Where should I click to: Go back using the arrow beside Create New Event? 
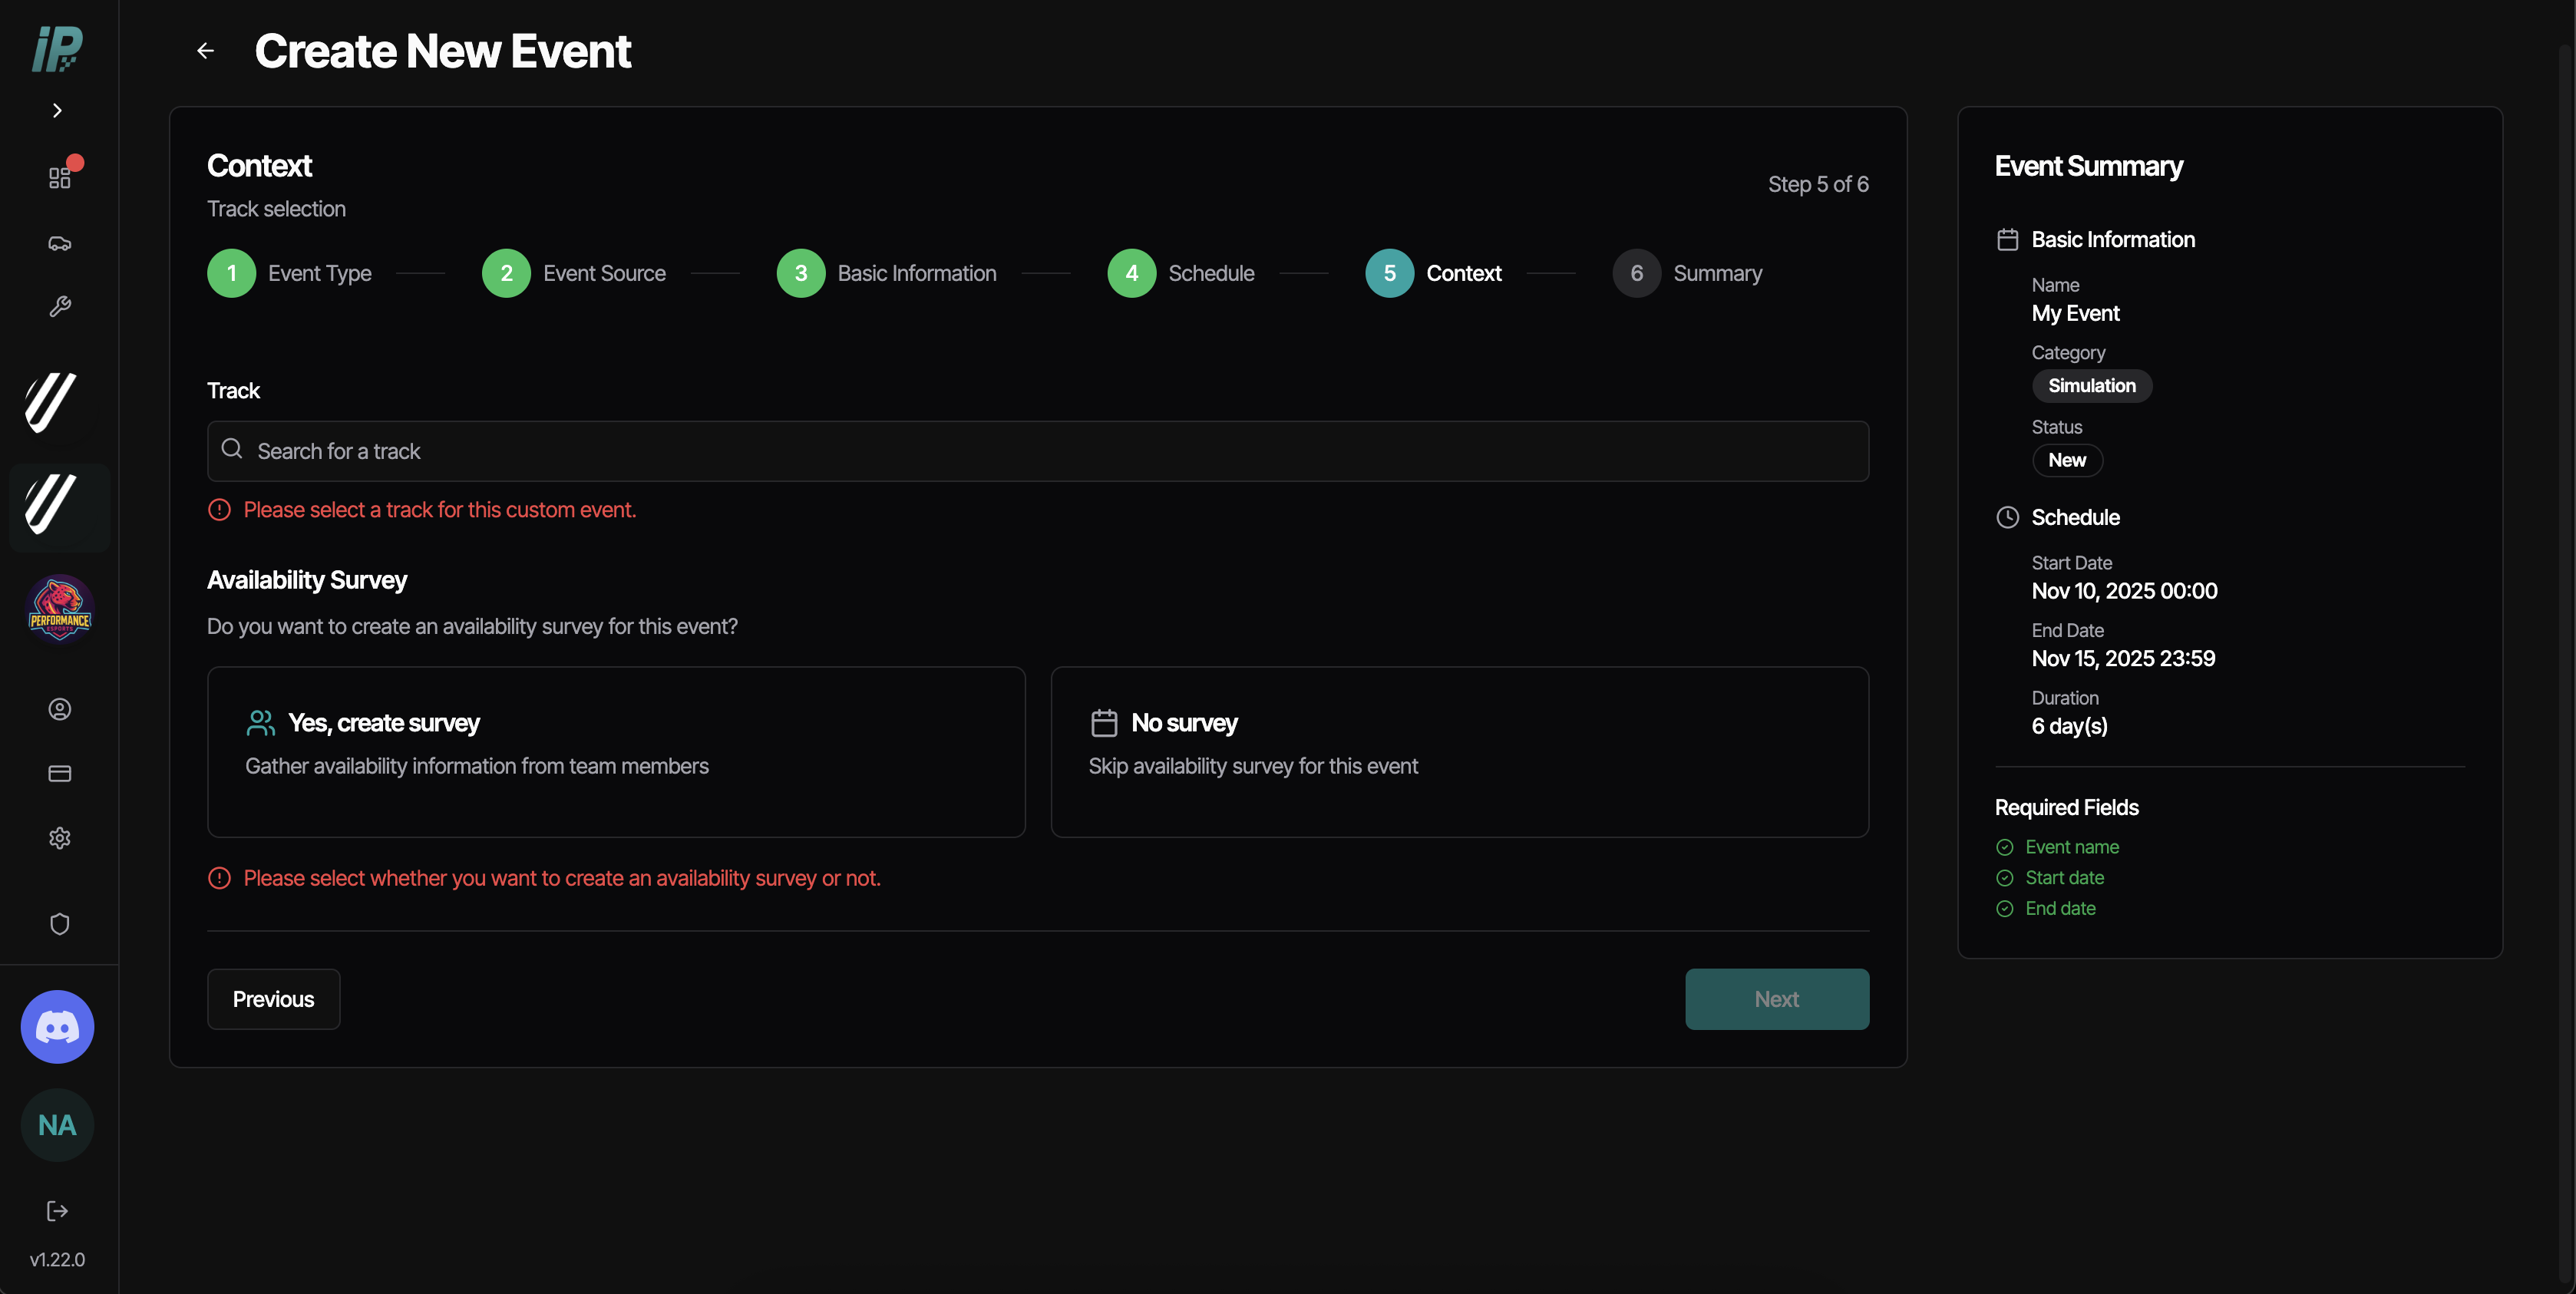click(x=206, y=51)
